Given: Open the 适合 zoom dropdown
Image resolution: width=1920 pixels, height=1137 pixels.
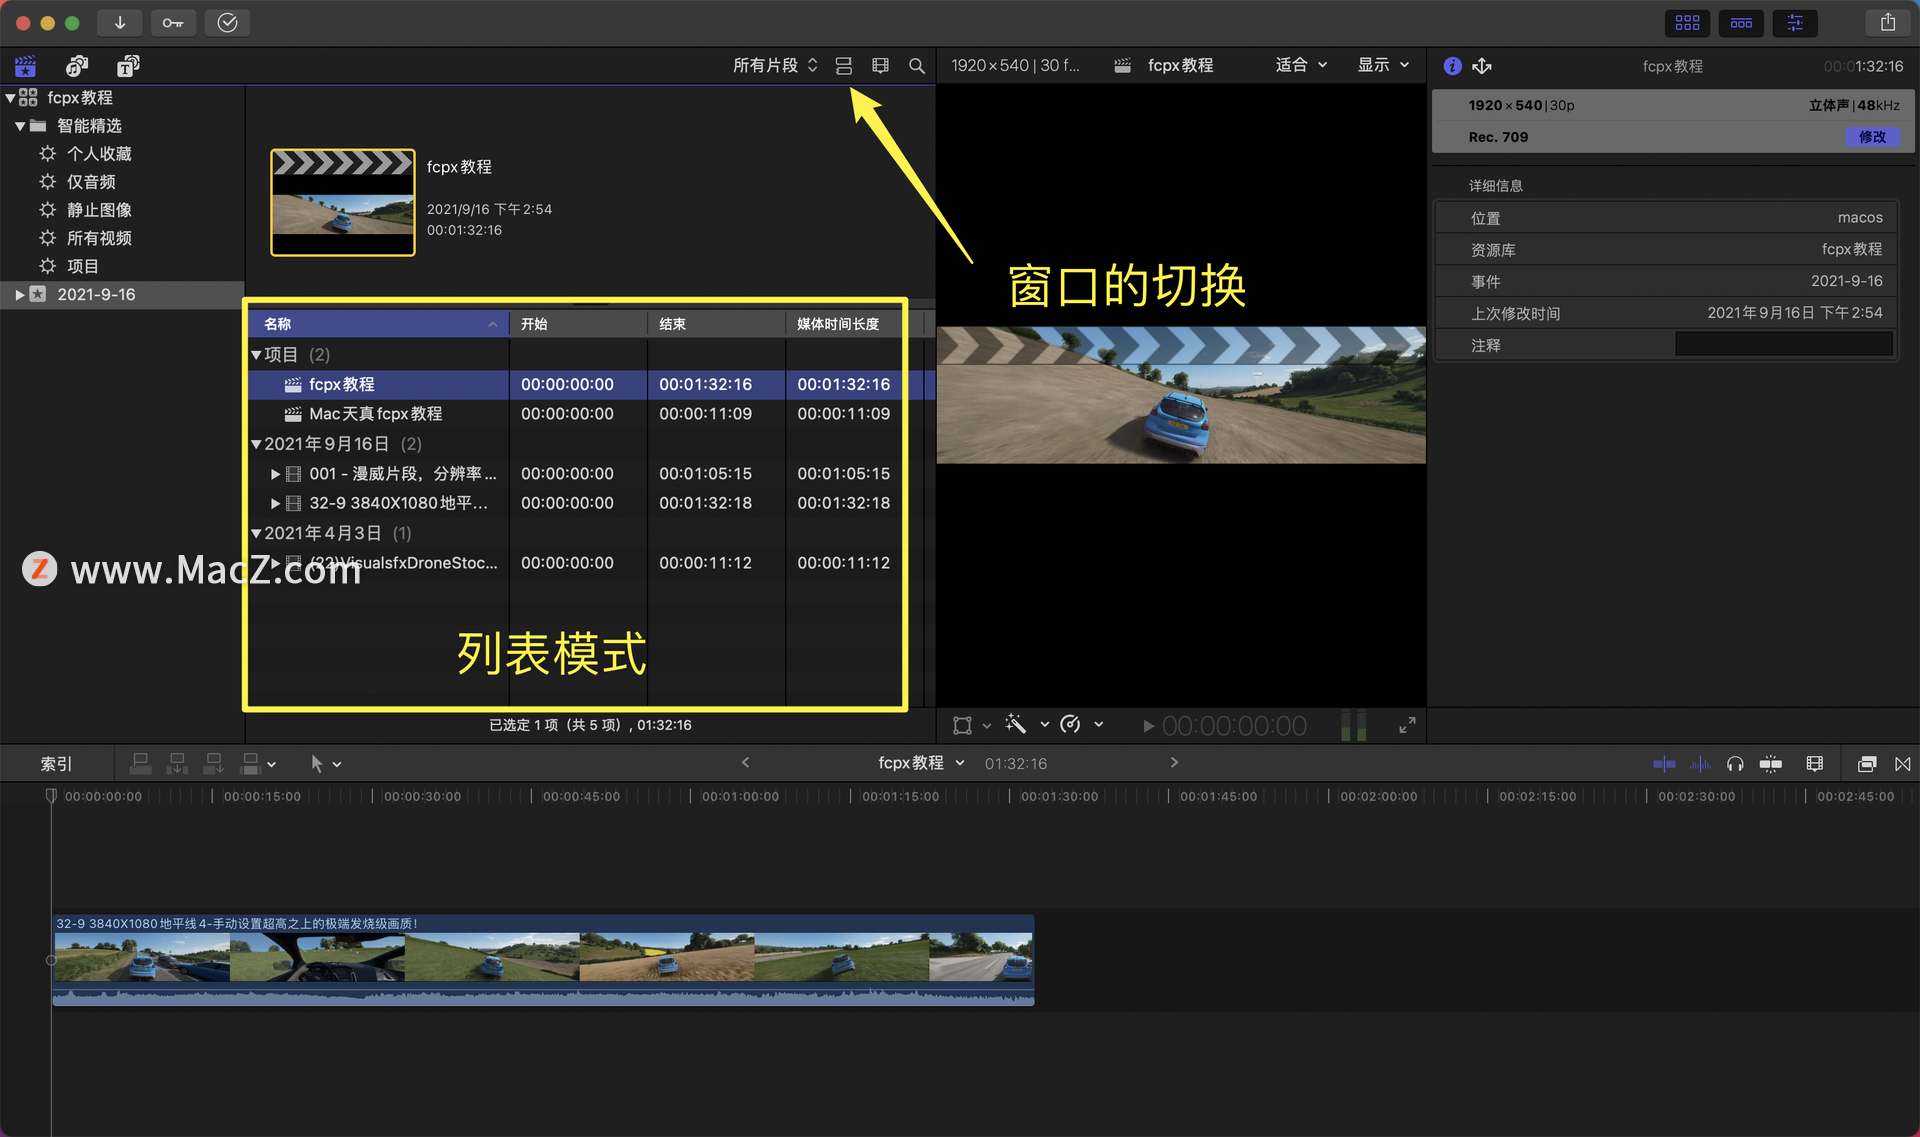Looking at the screenshot, I should 1301,65.
